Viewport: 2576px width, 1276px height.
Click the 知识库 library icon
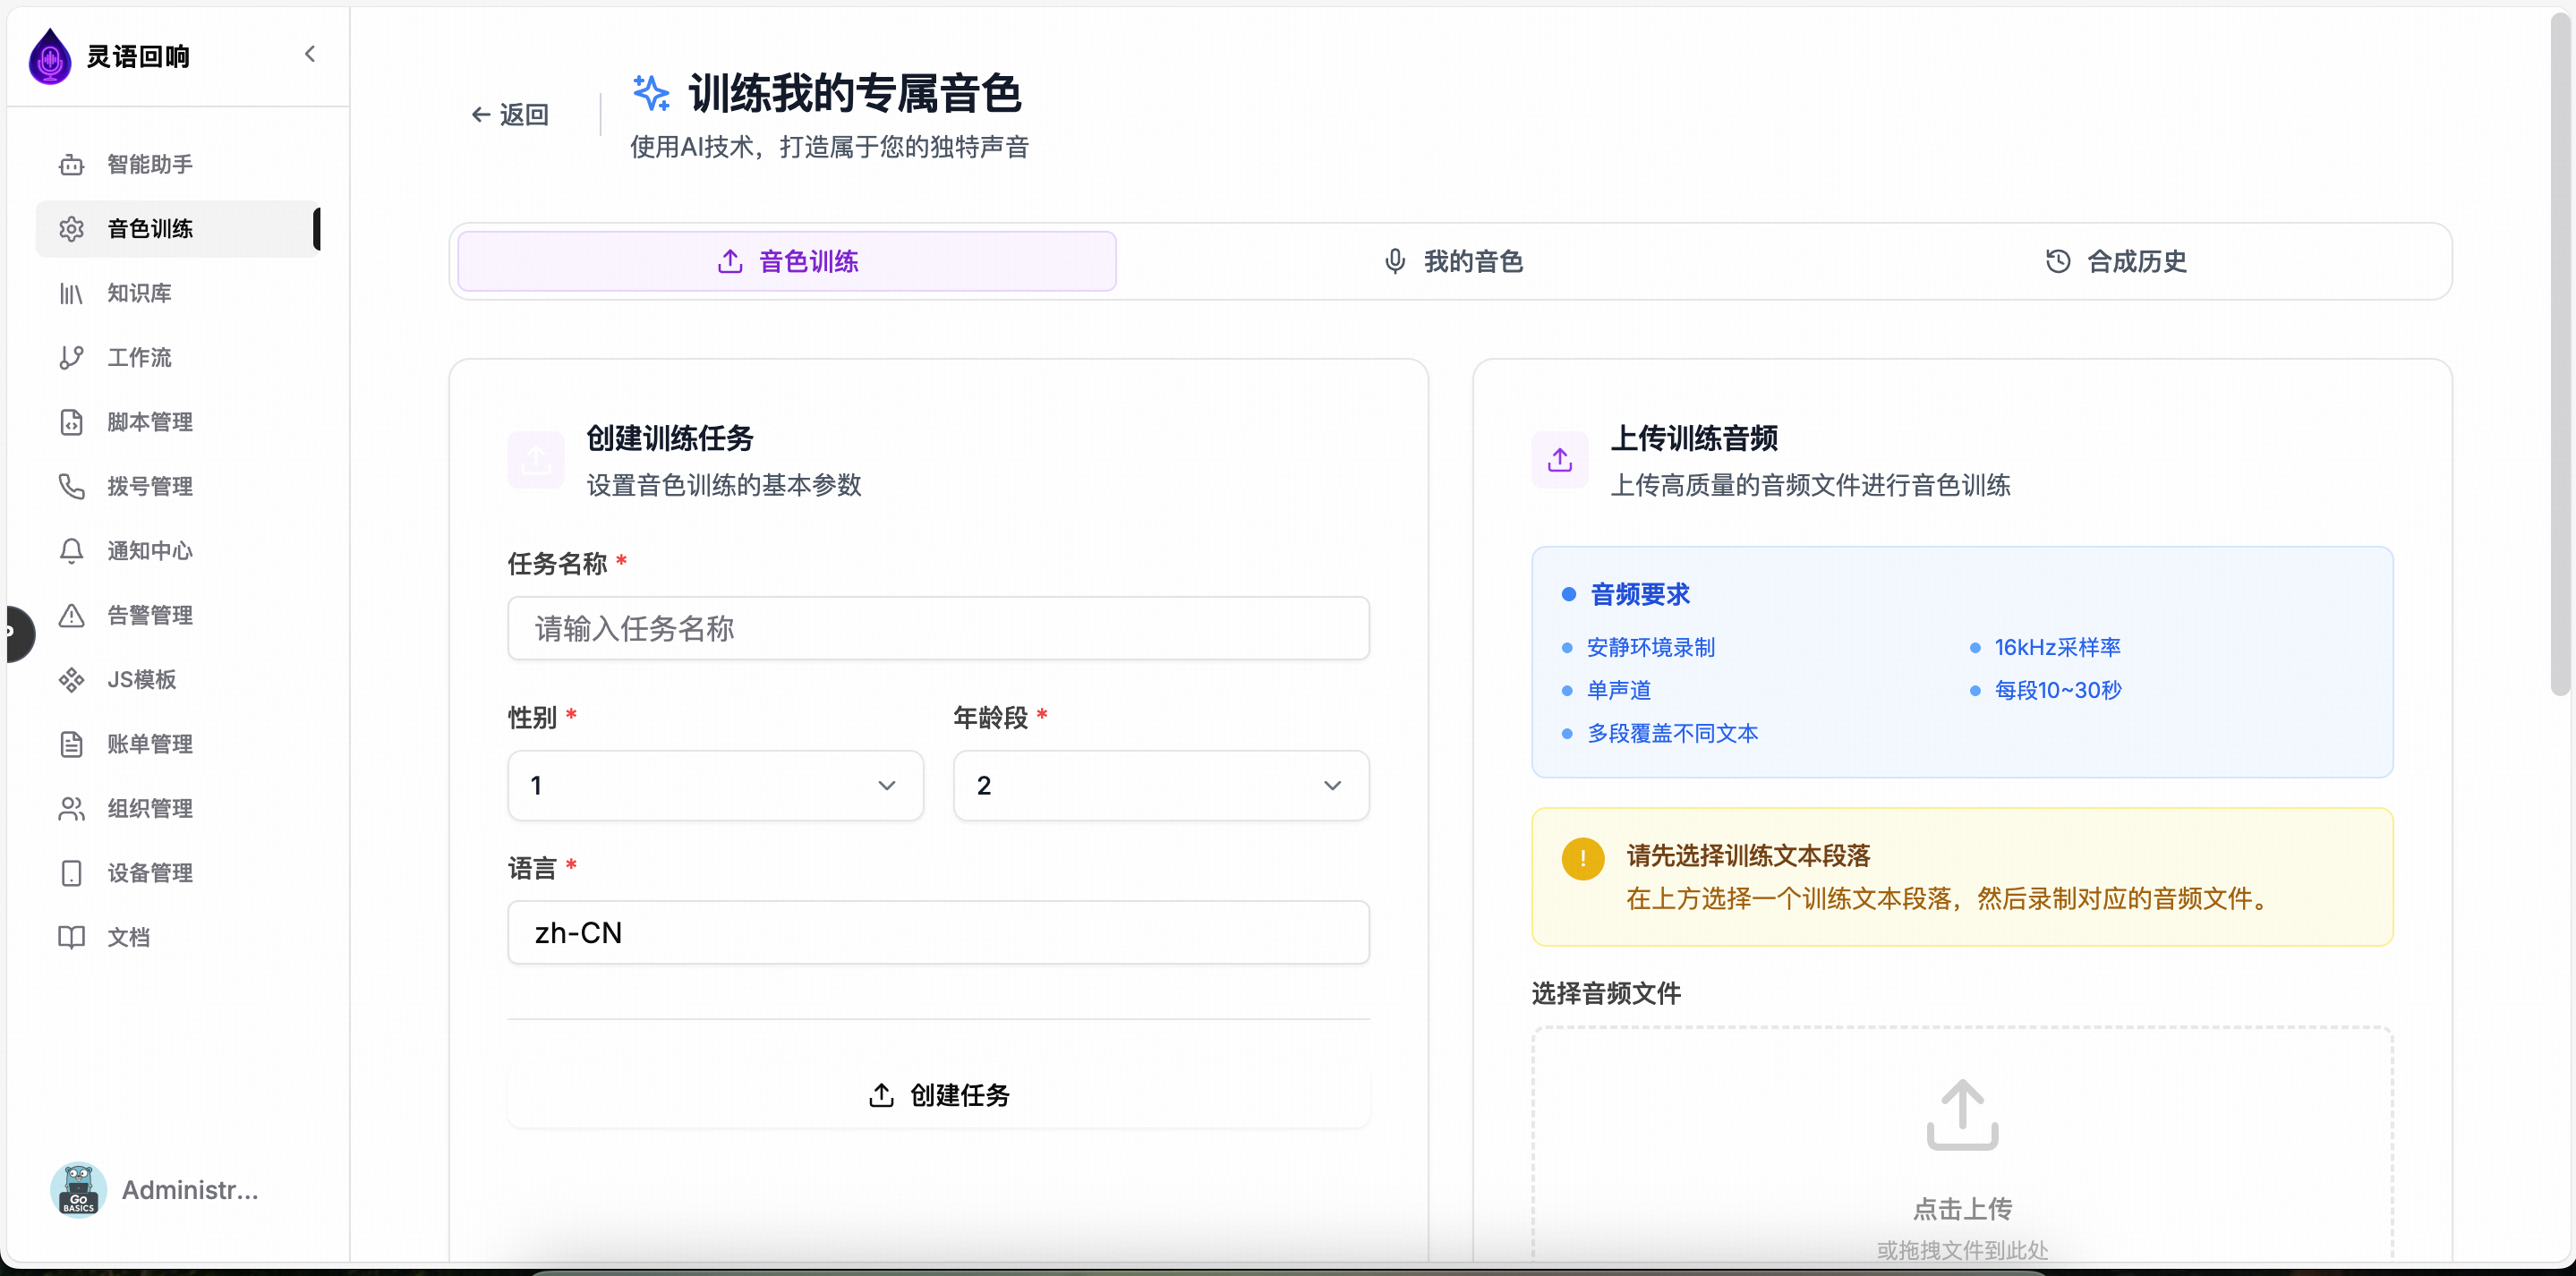tap(71, 293)
